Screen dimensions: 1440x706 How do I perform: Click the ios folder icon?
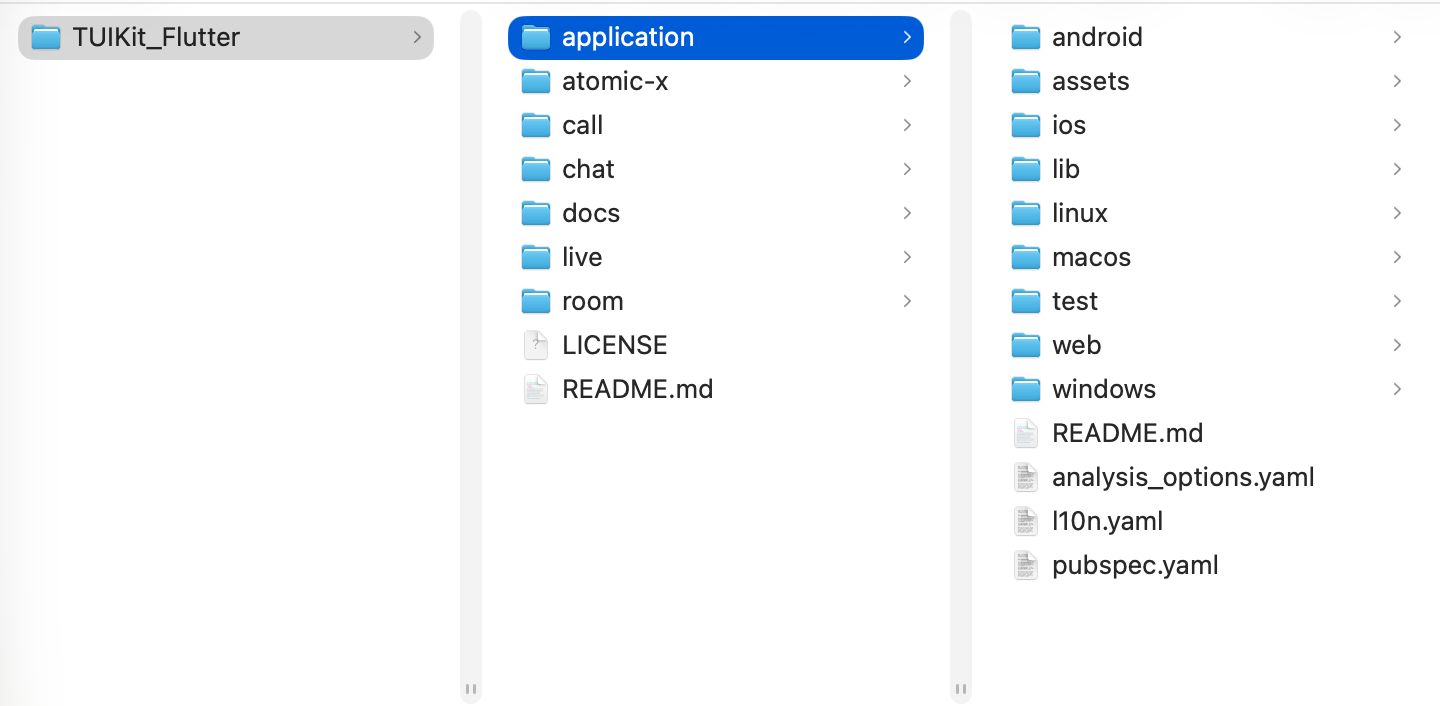1026,126
